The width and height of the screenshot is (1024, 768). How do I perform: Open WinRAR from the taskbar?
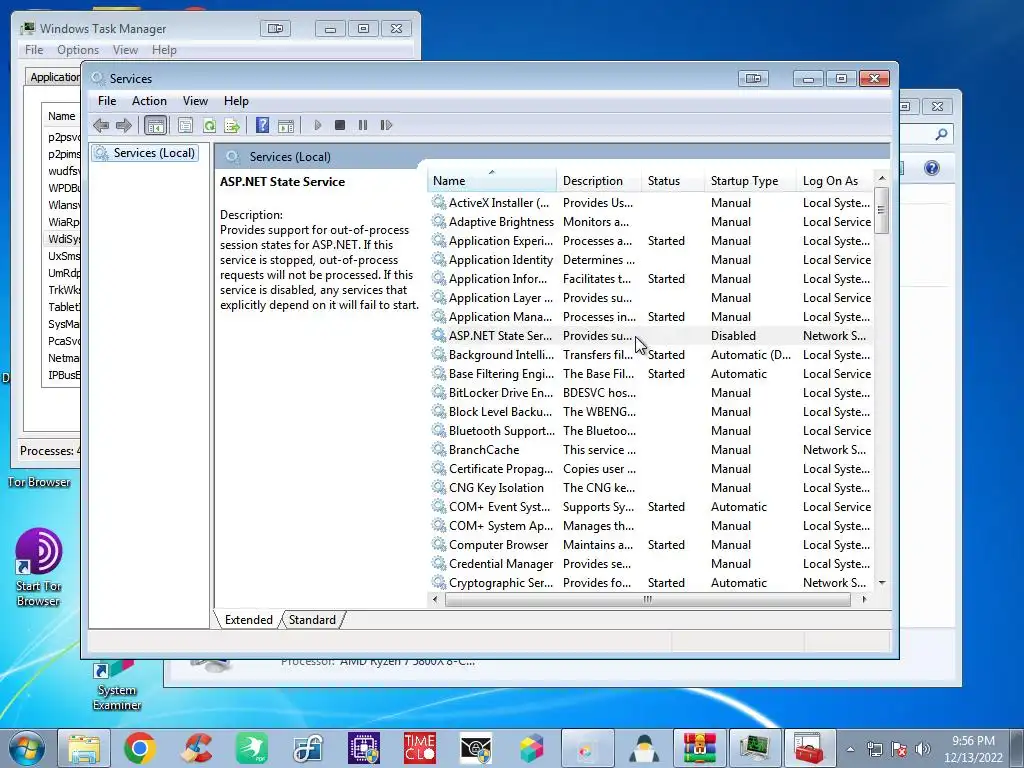click(x=699, y=748)
